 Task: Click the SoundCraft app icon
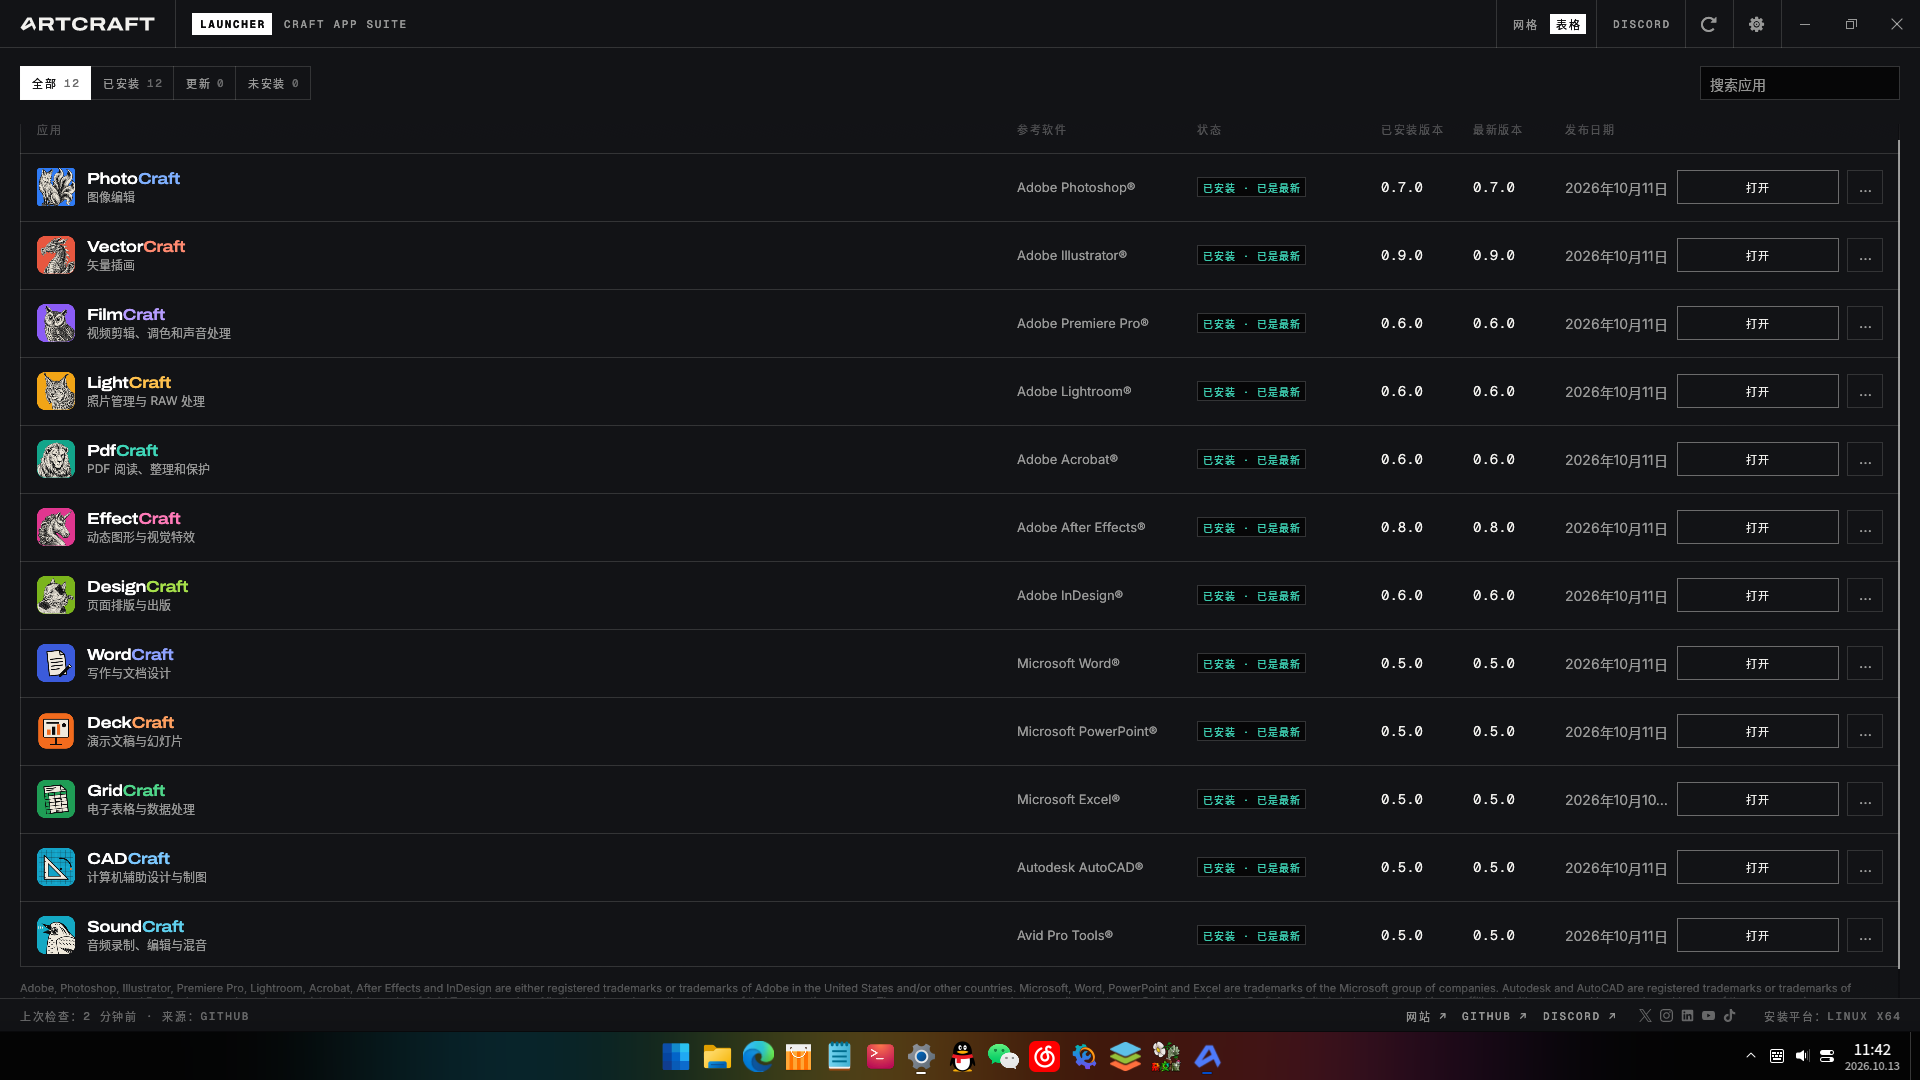point(56,935)
